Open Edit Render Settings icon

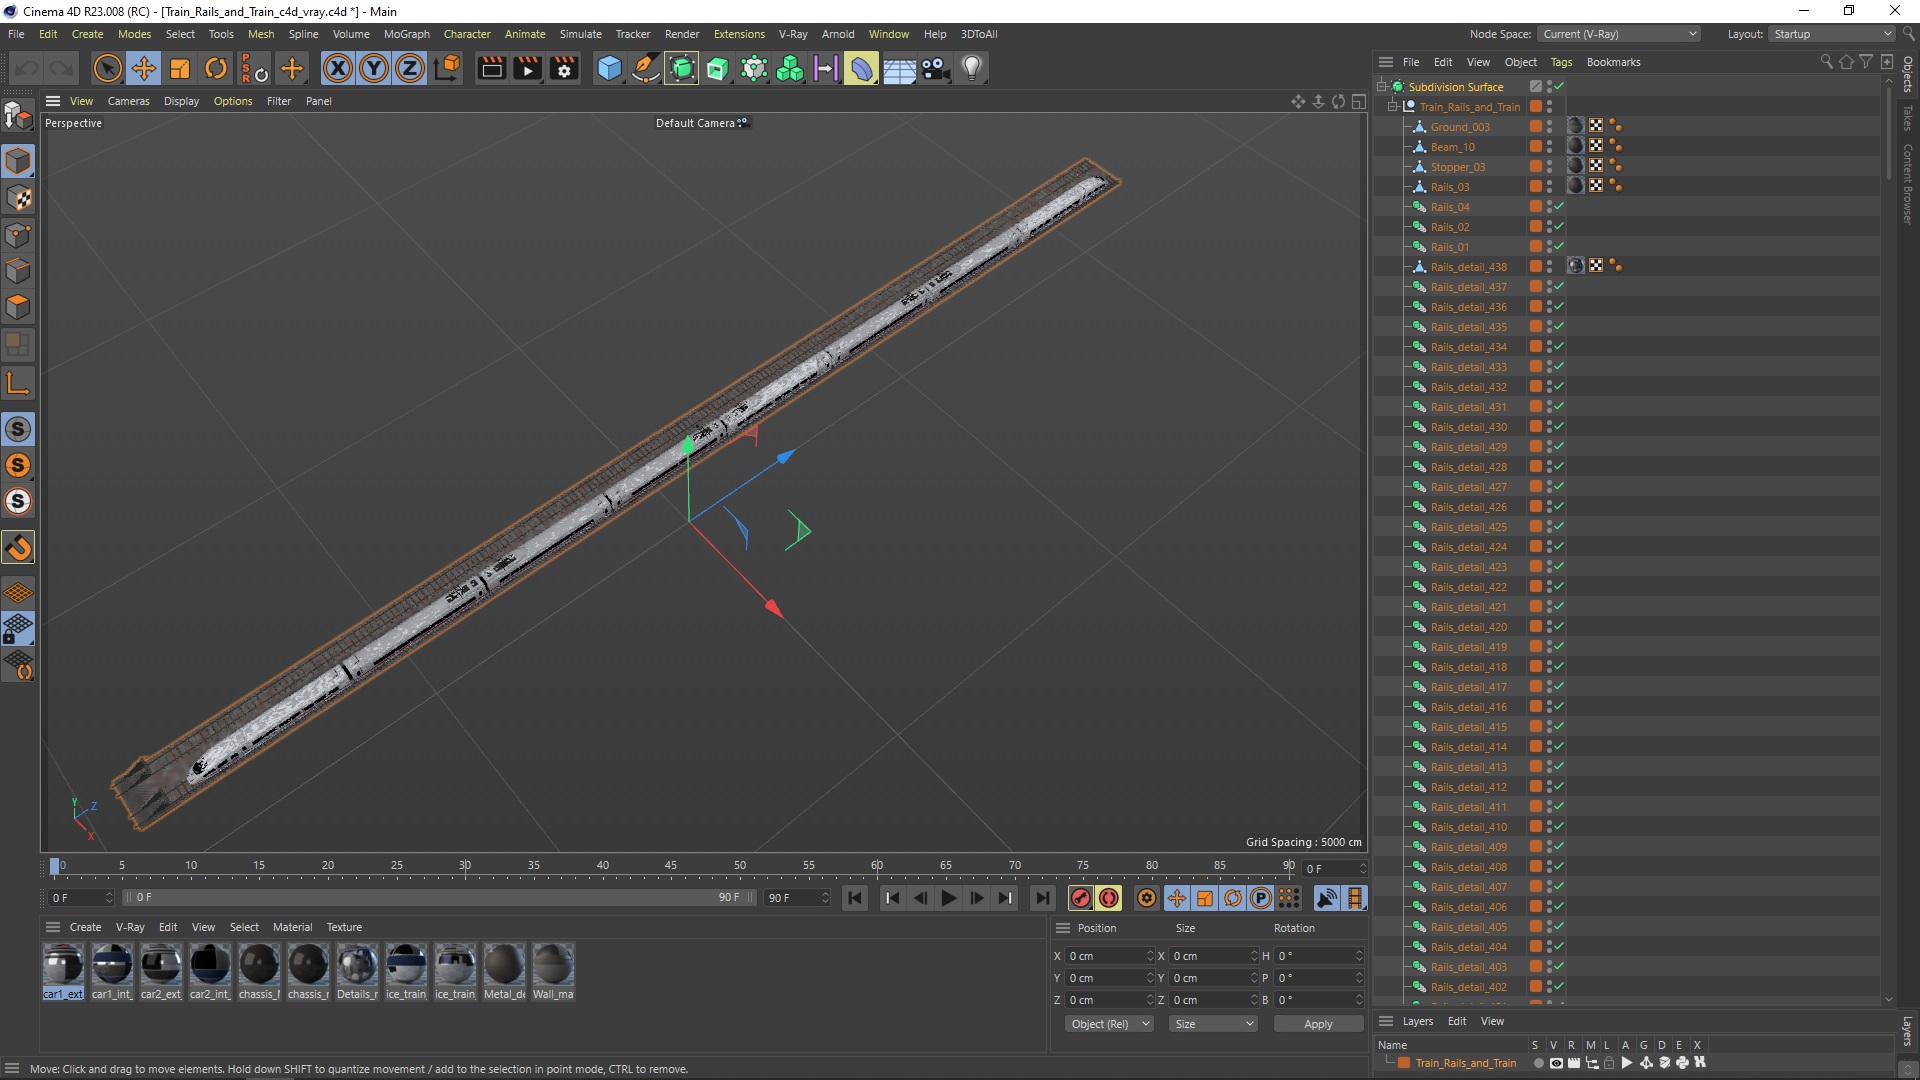click(564, 68)
